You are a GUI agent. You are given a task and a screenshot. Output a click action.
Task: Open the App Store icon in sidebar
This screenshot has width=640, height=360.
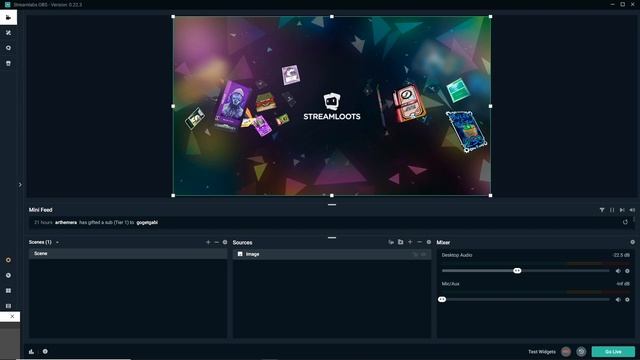click(8, 48)
